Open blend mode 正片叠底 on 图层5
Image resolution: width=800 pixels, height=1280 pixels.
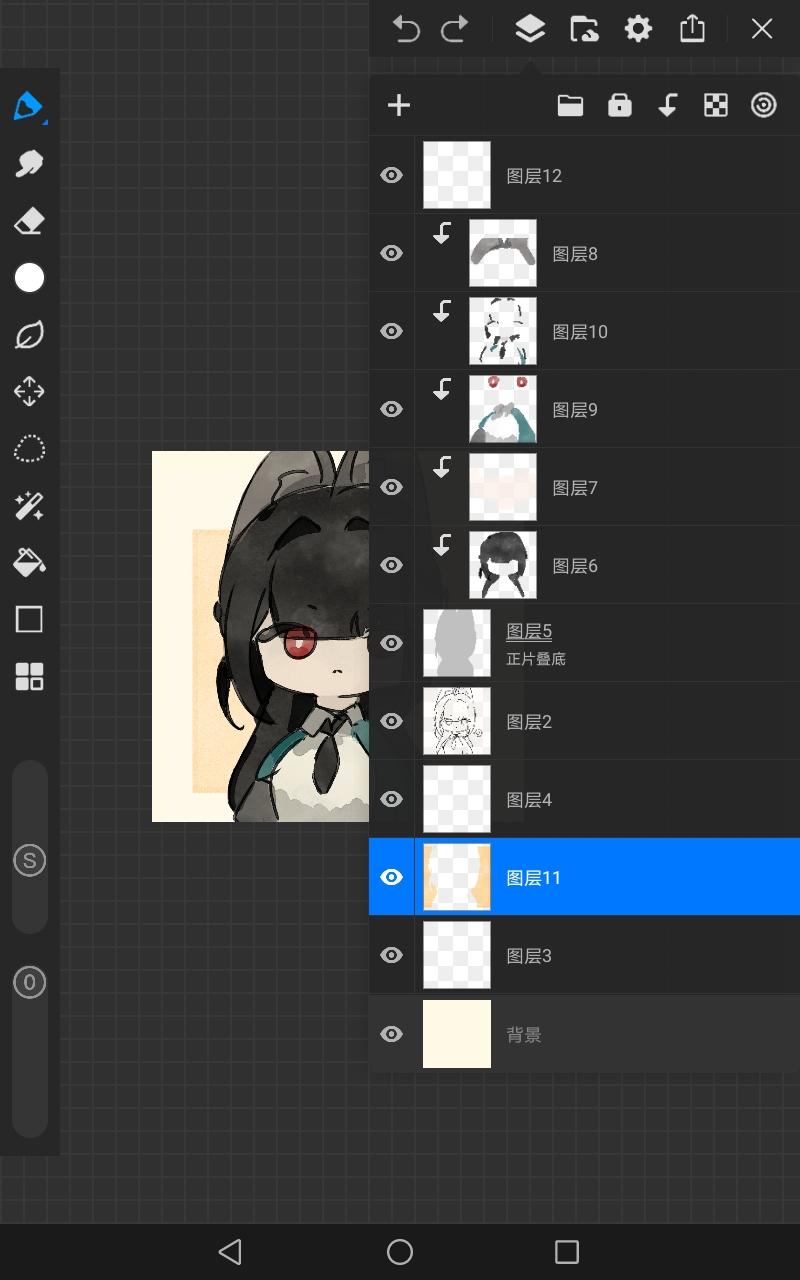pos(536,660)
